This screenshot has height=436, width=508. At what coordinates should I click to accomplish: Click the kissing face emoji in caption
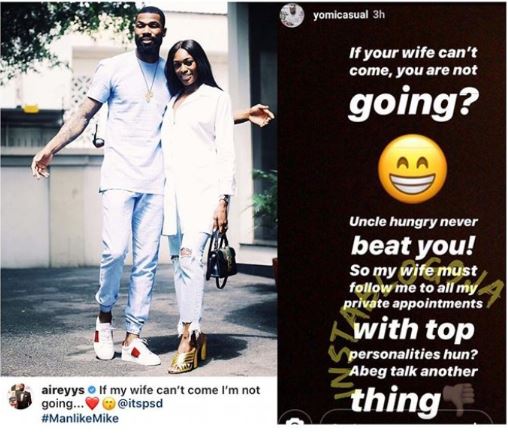pyautogui.click(x=107, y=404)
